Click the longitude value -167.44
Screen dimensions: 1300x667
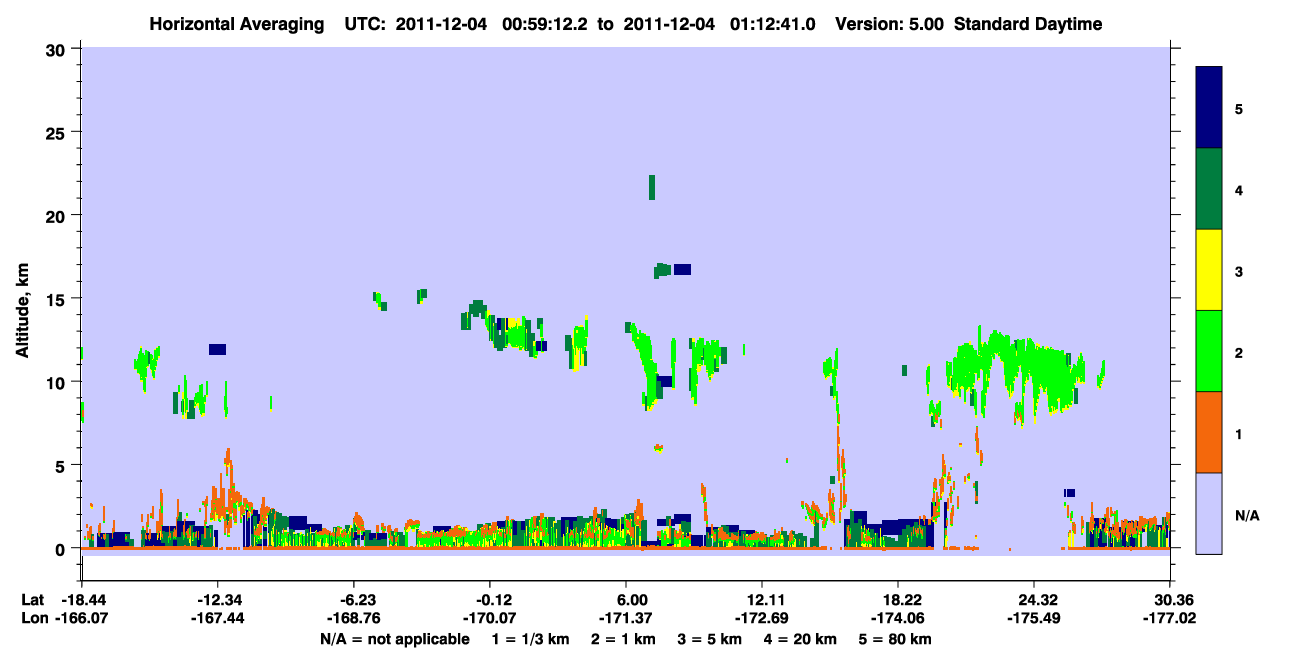tap(217, 618)
